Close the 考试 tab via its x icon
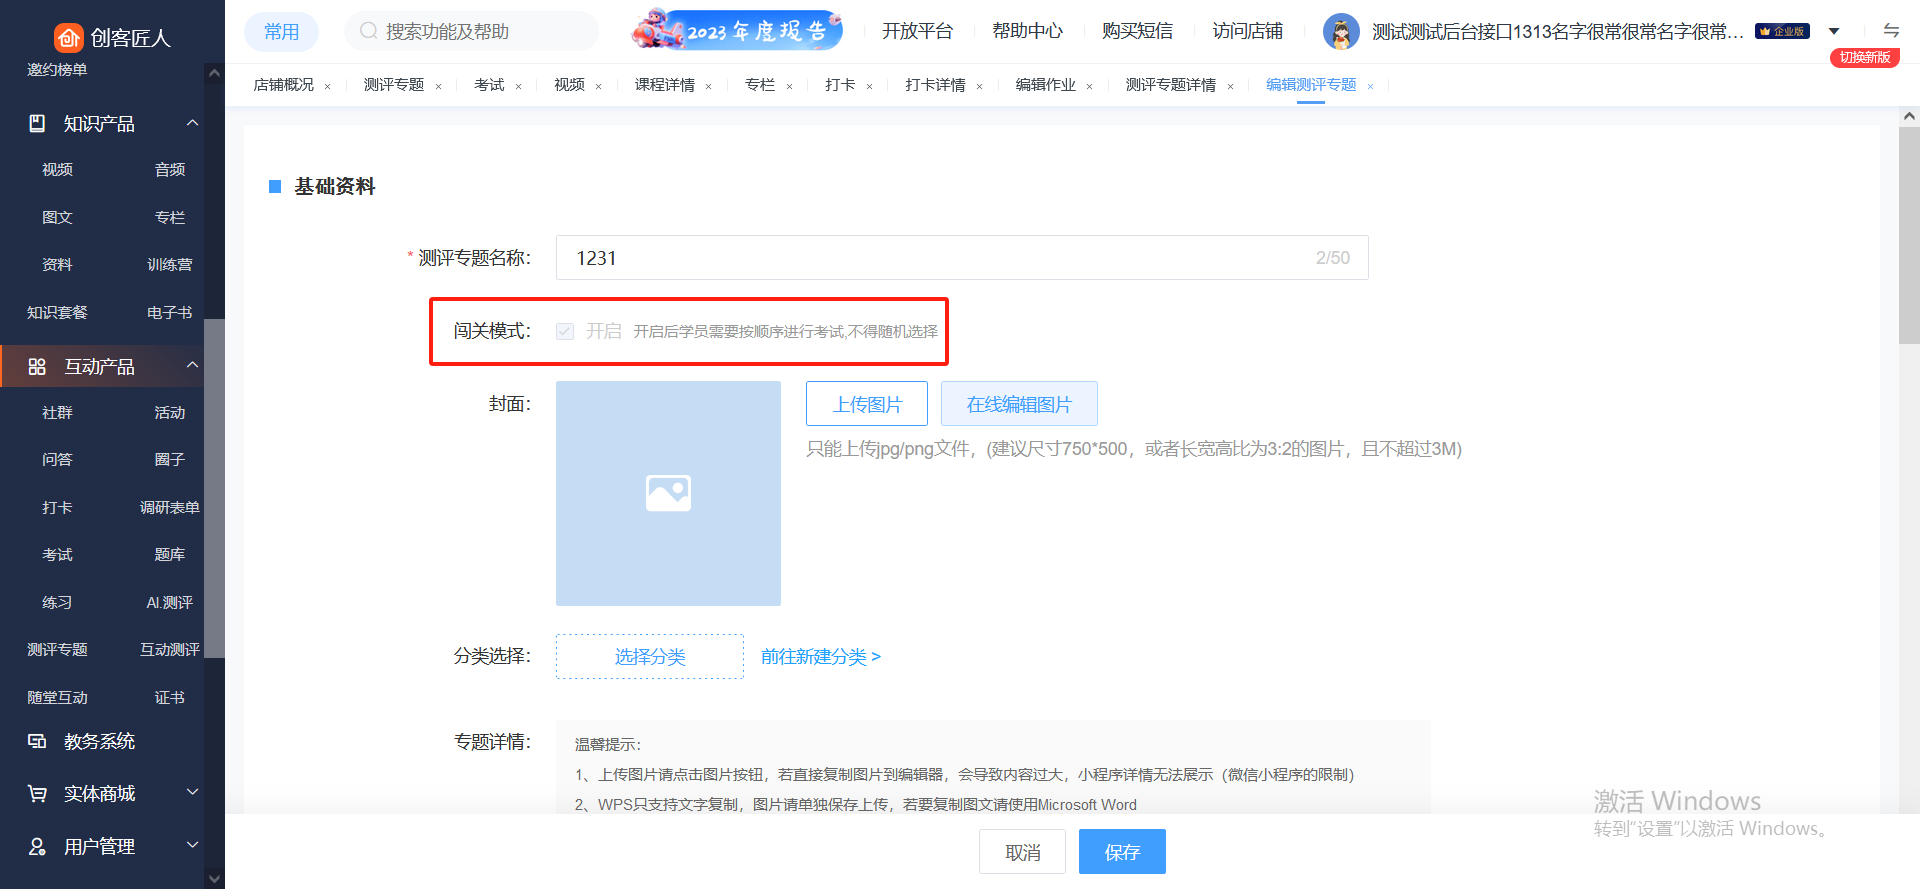 coord(518,87)
